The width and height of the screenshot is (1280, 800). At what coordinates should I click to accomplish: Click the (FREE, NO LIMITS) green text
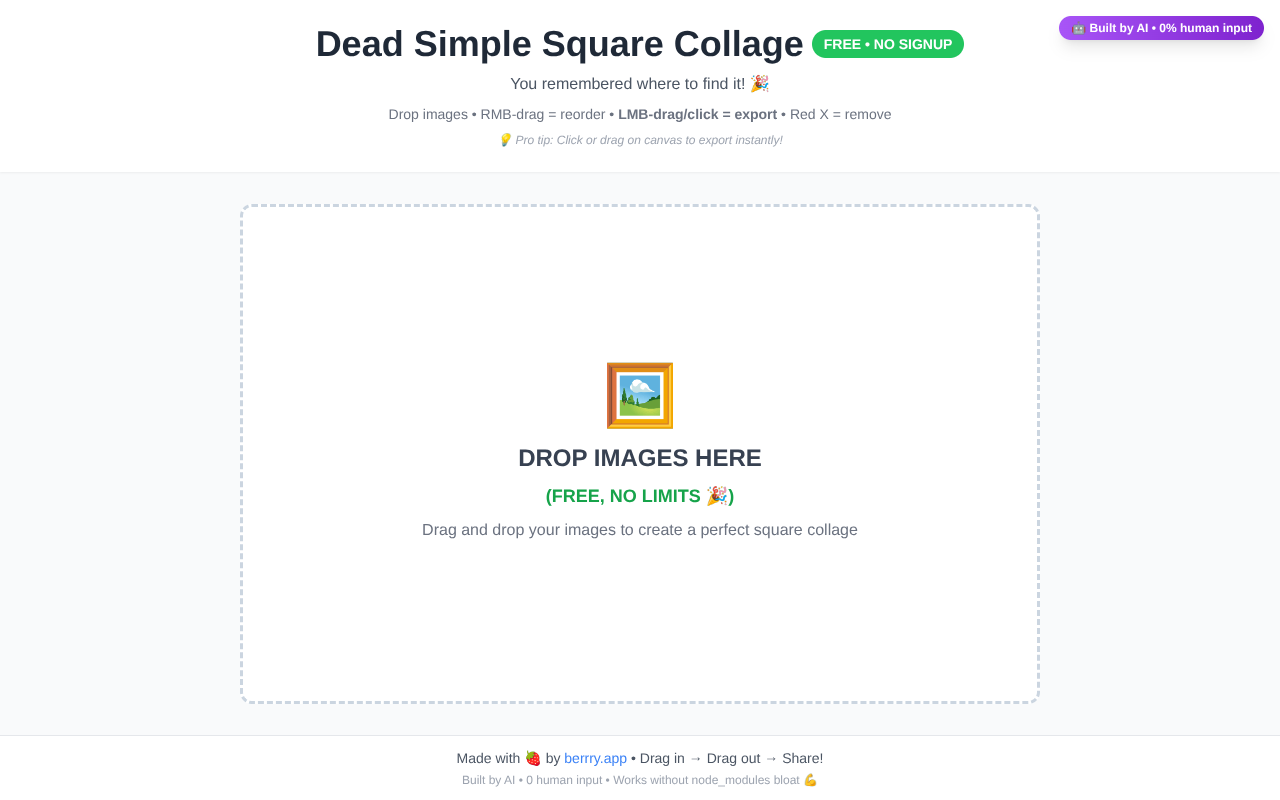point(640,495)
